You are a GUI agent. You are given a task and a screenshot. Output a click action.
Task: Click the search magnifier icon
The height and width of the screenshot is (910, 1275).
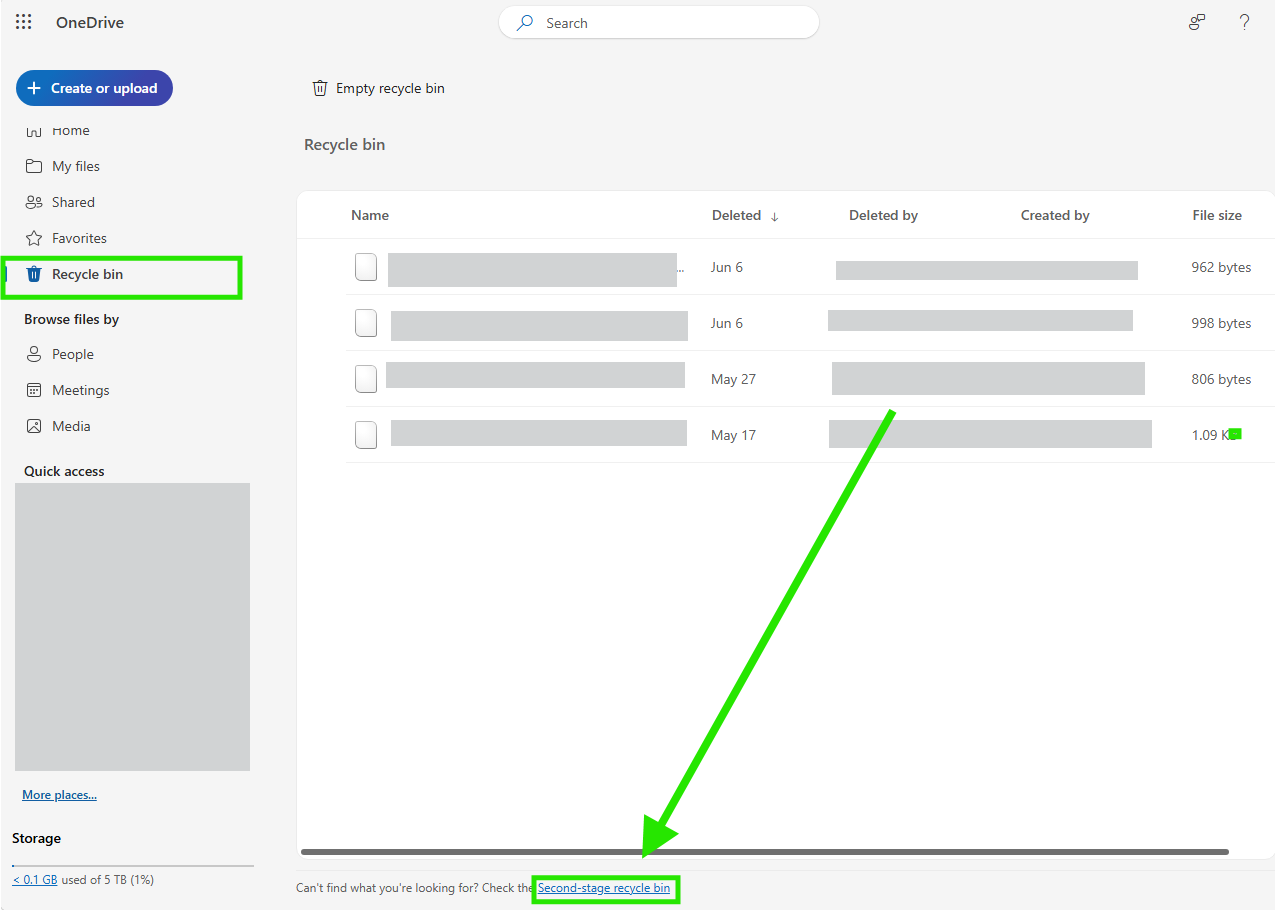point(525,23)
